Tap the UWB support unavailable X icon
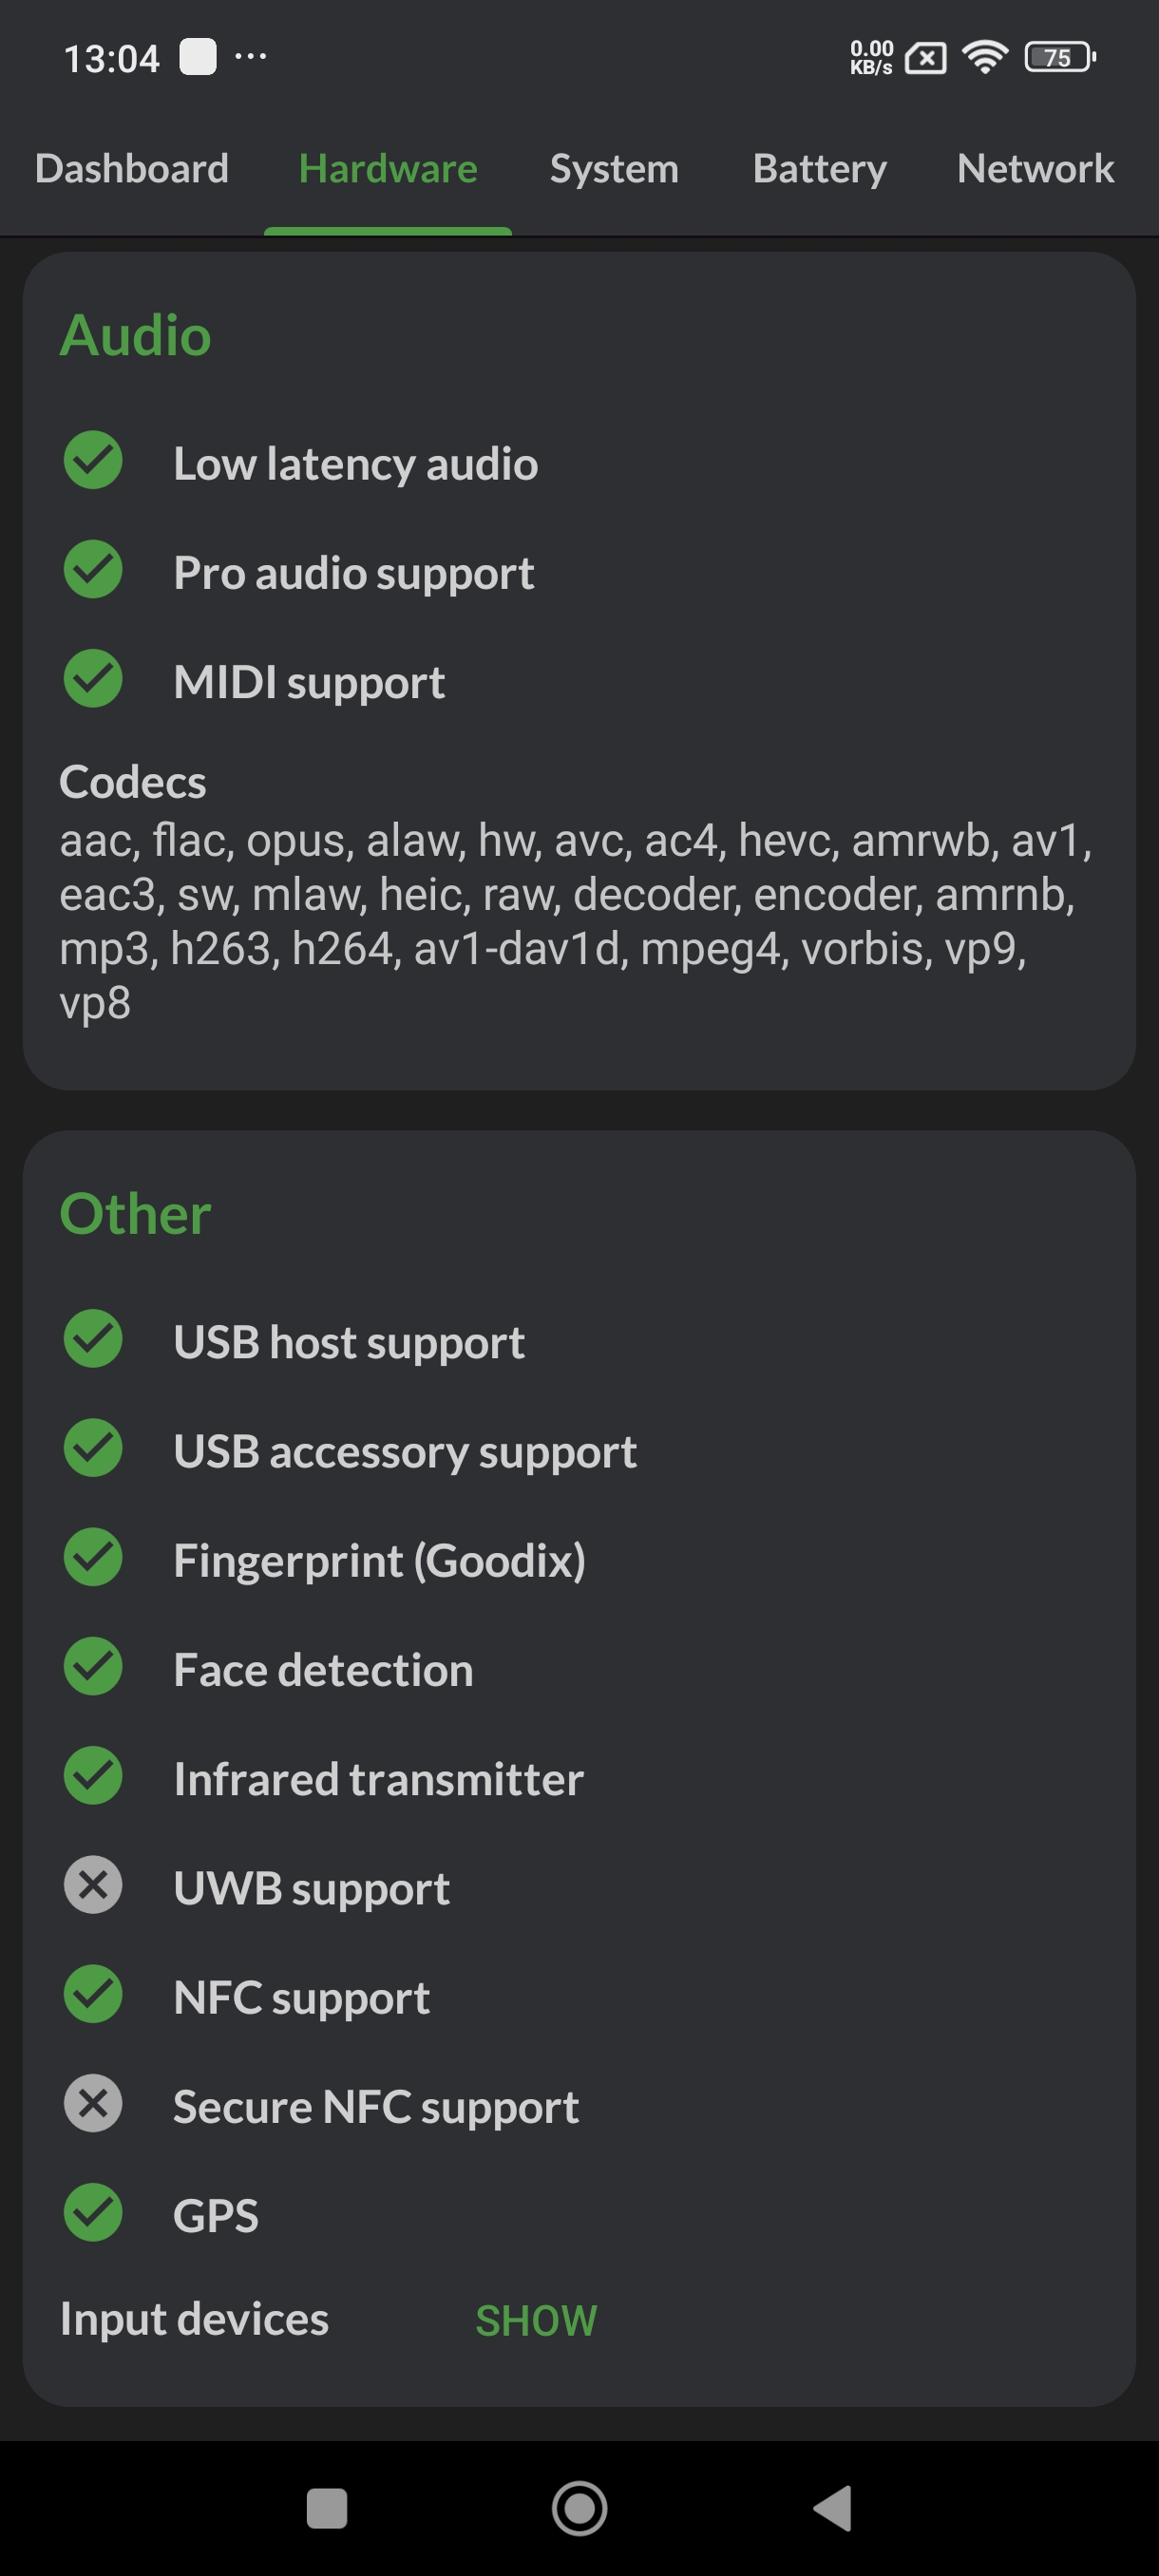Viewport: 1159px width, 2576px height. click(93, 1885)
